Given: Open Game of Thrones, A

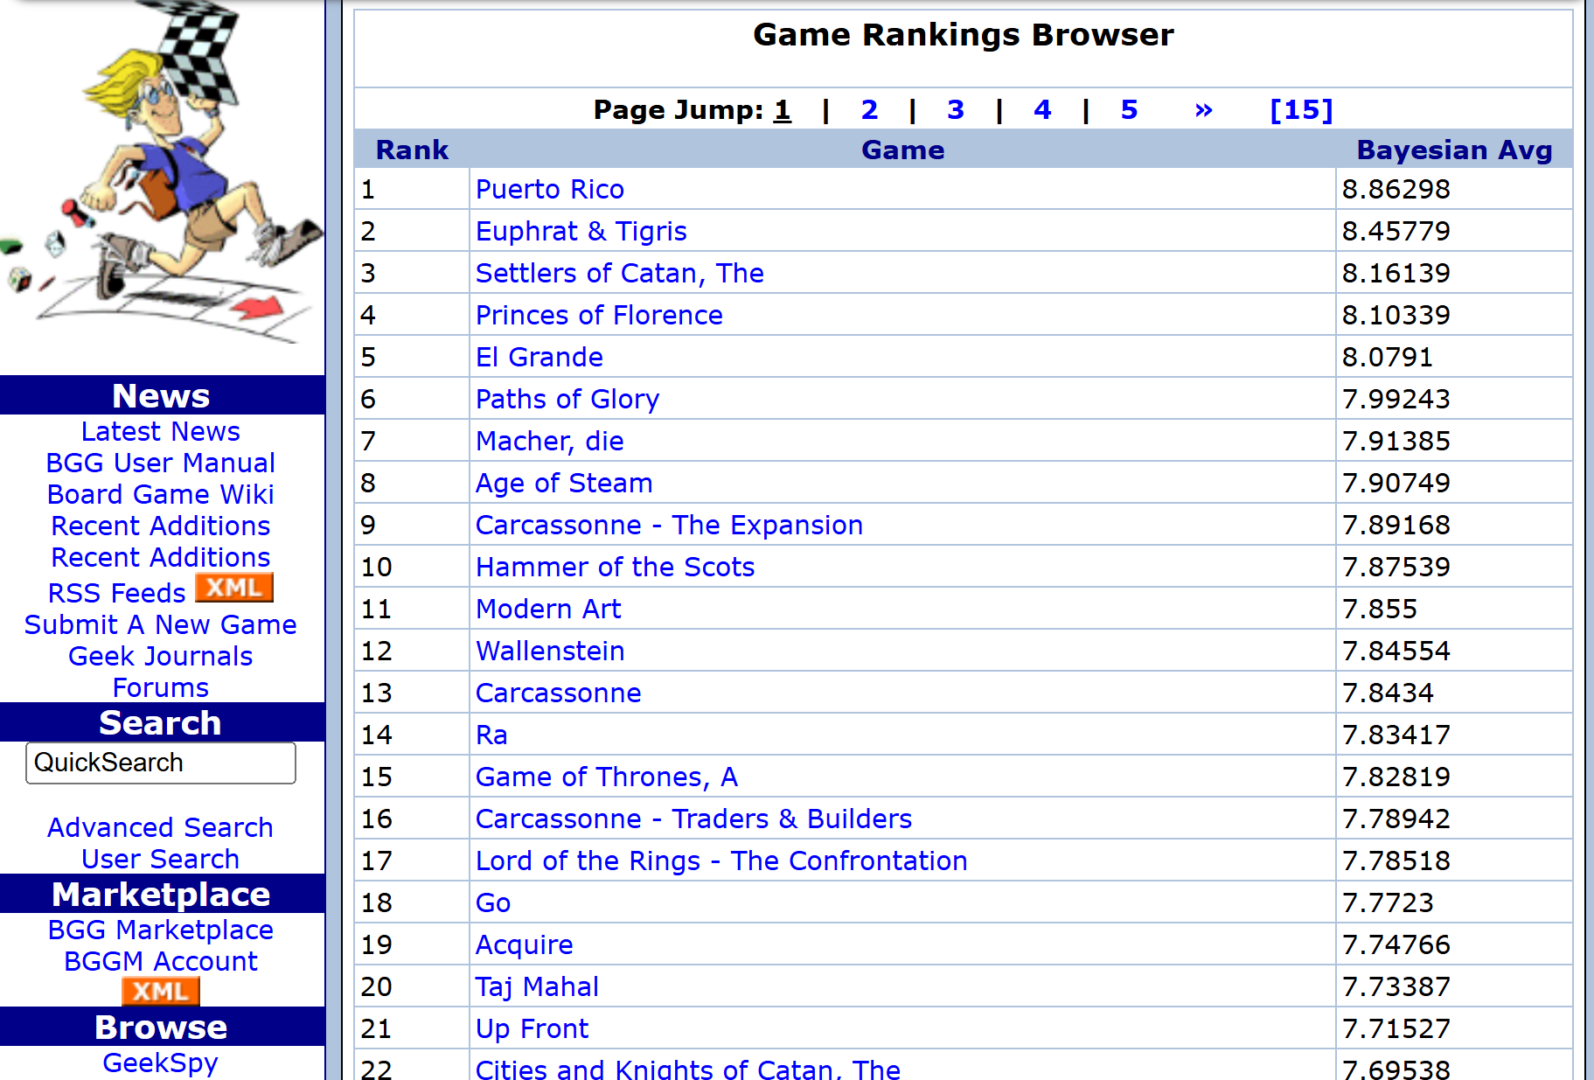Looking at the screenshot, I should tap(607, 777).
